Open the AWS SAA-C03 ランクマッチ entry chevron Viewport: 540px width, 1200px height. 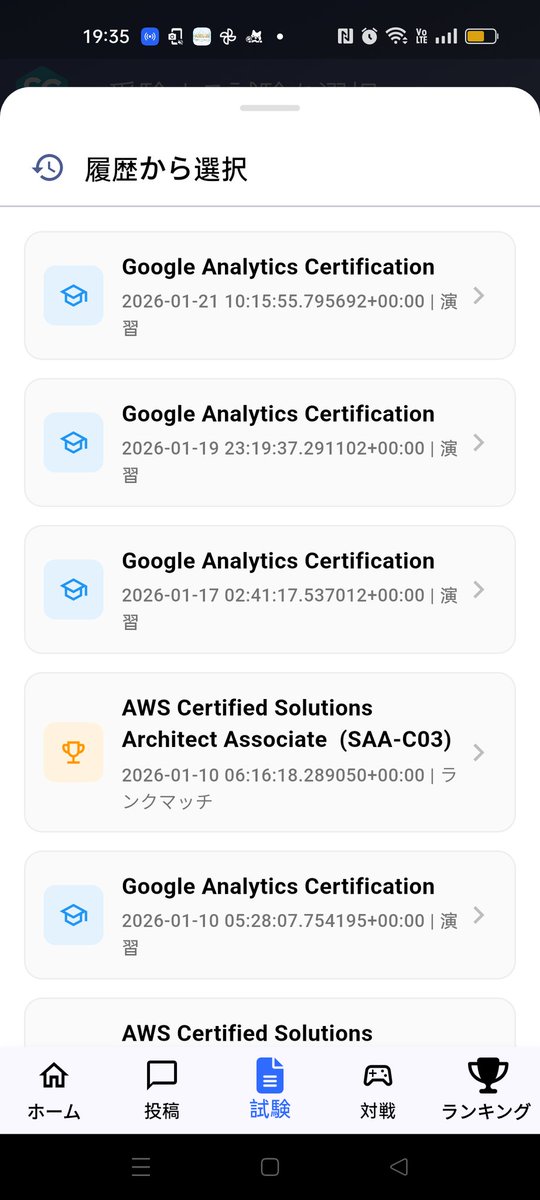tap(479, 752)
